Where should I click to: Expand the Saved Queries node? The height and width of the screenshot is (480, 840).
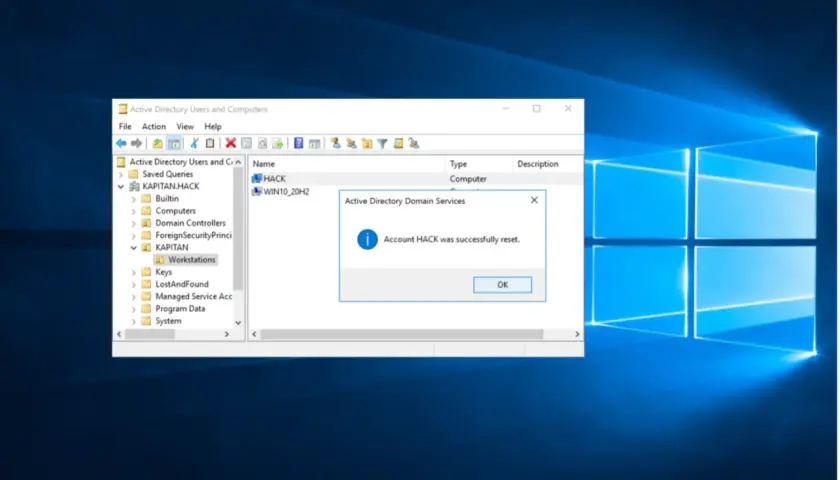tap(121, 174)
